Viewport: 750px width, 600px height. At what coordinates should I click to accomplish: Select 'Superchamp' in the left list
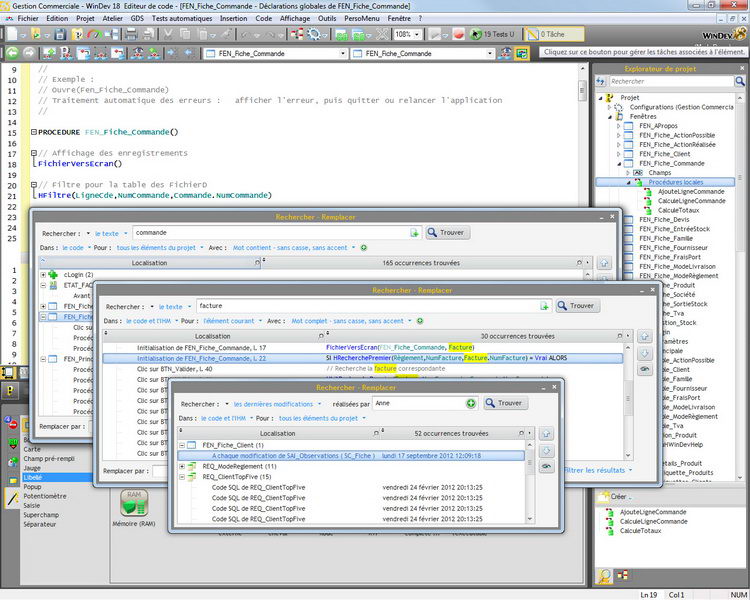(41, 515)
